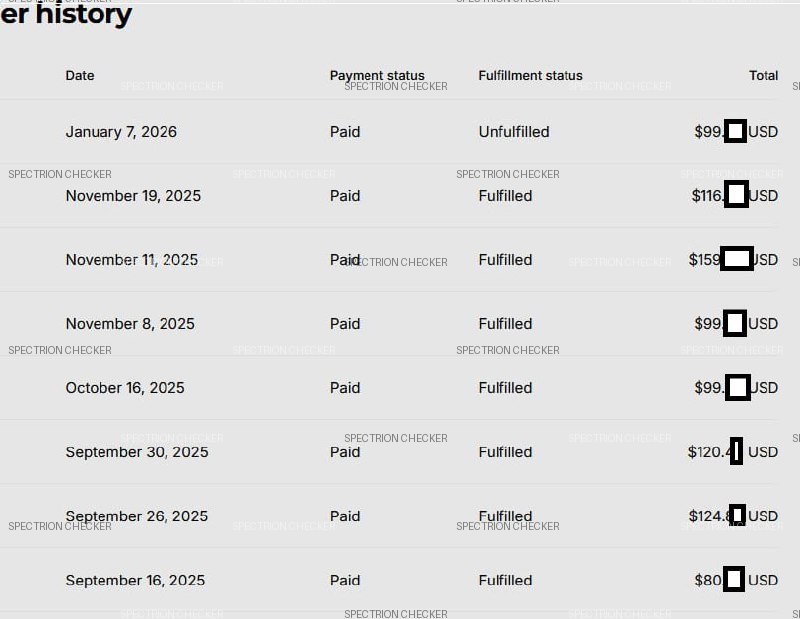The width and height of the screenshot is (800, 619).
Task: Open the September 26, 2025 order
Action: tap(137, 516)
